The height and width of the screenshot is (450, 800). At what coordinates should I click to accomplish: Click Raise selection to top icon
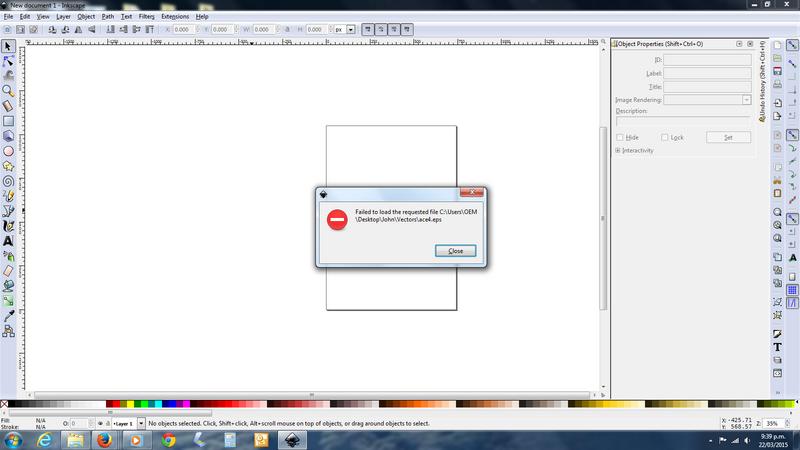[x=149, y=30]
